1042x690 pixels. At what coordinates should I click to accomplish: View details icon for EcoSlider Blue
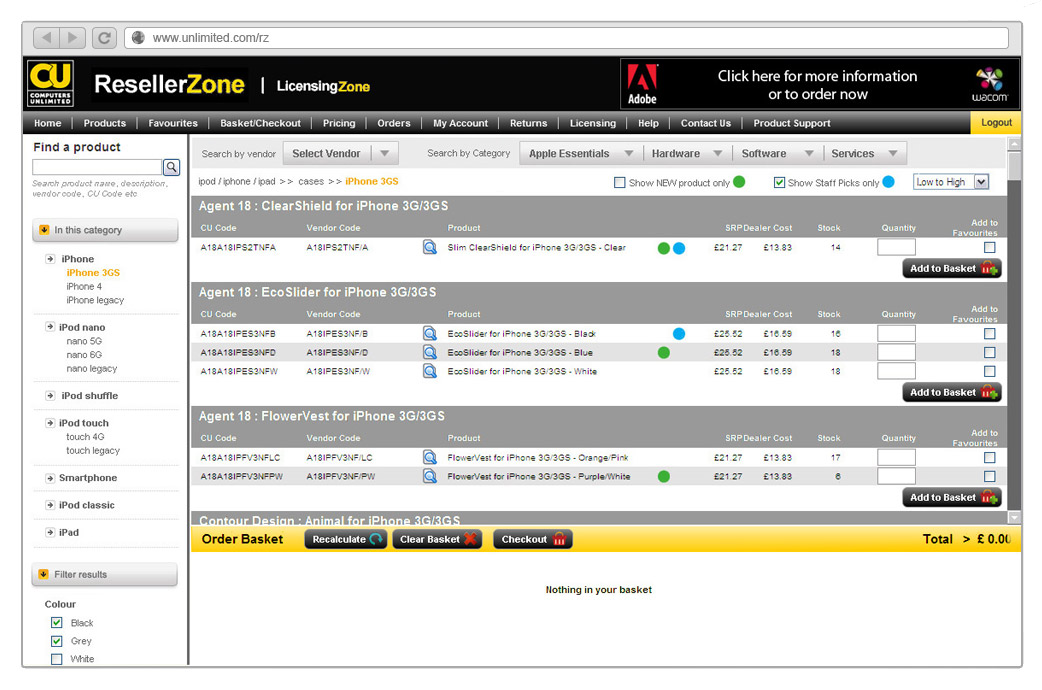(430, 352)
